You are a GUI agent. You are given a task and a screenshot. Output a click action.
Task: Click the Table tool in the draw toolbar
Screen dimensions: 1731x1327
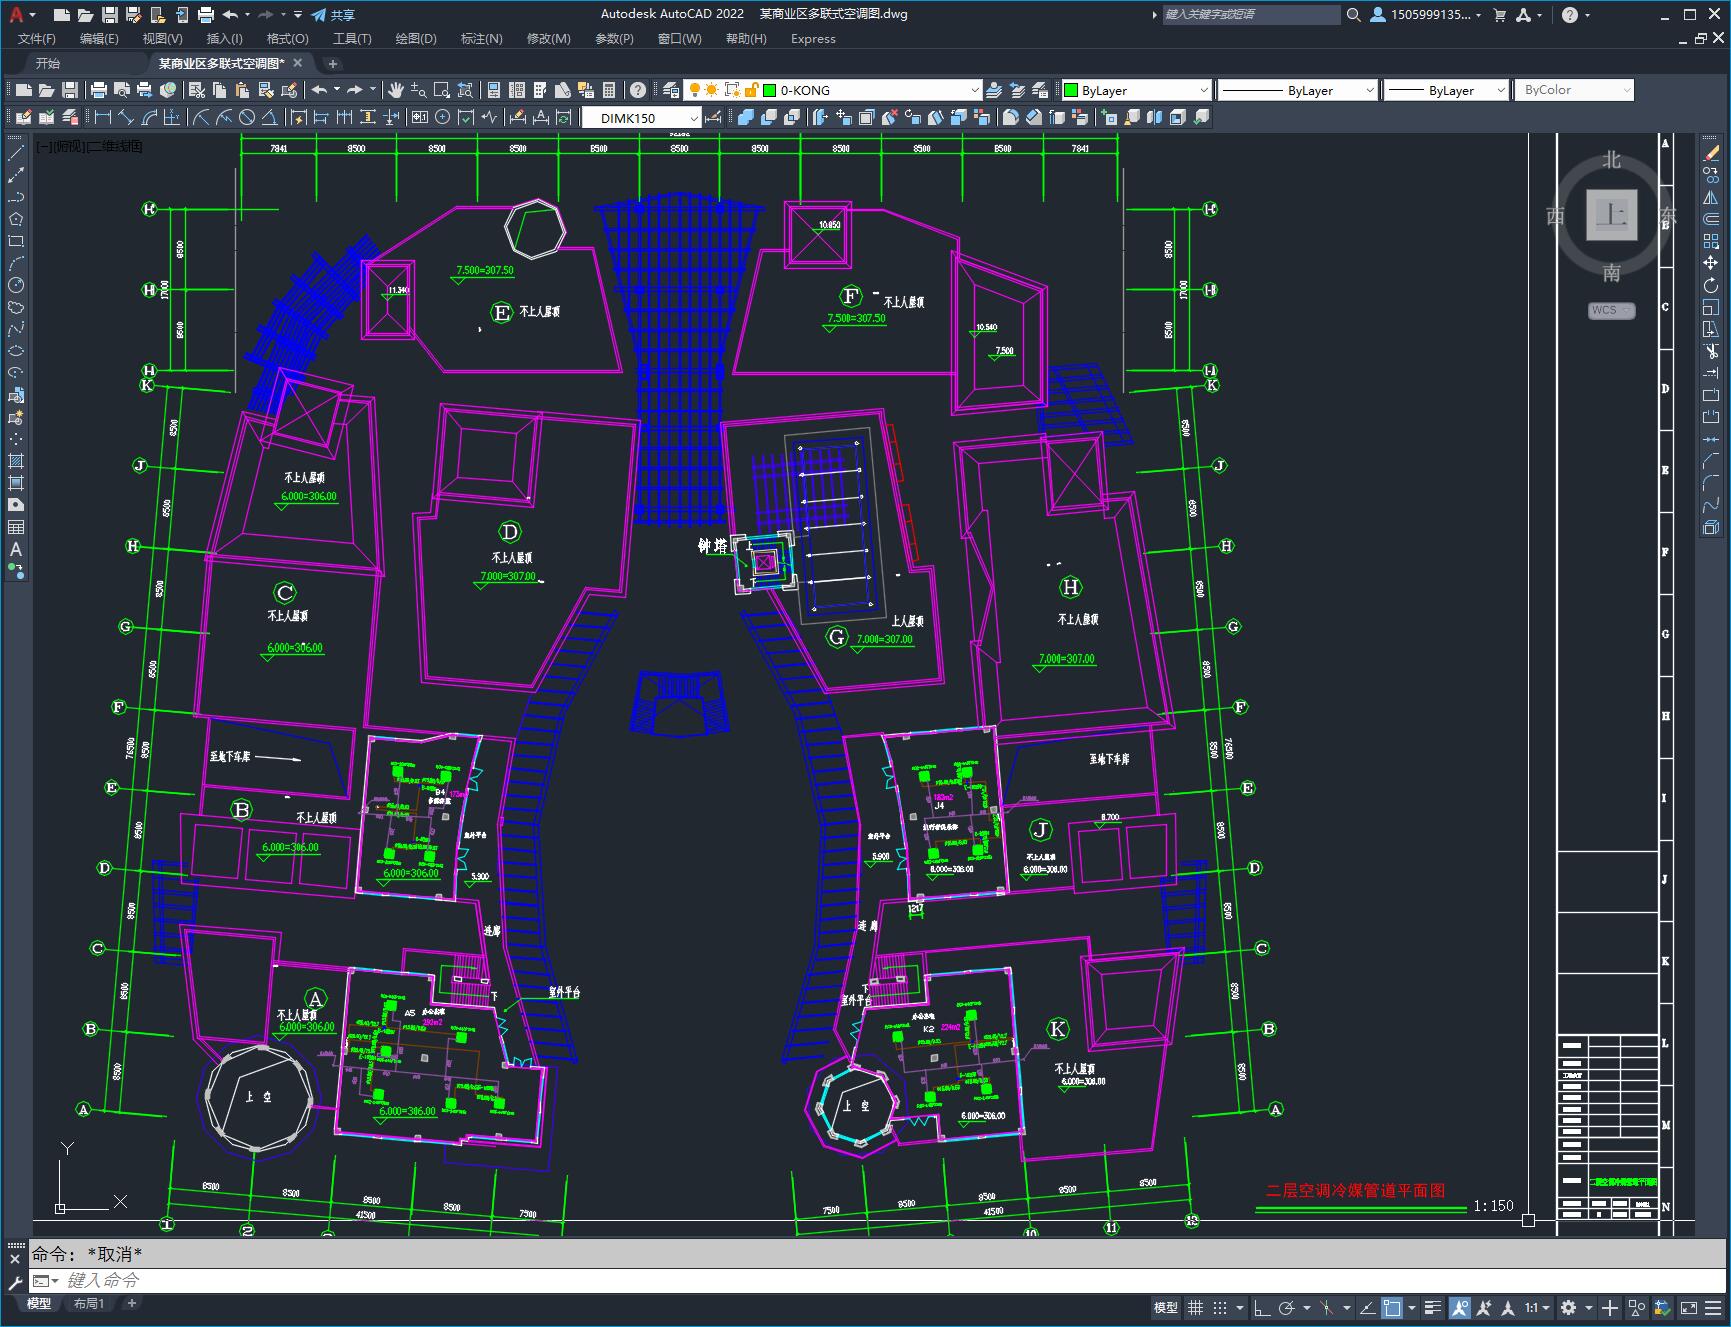(16, 527)
